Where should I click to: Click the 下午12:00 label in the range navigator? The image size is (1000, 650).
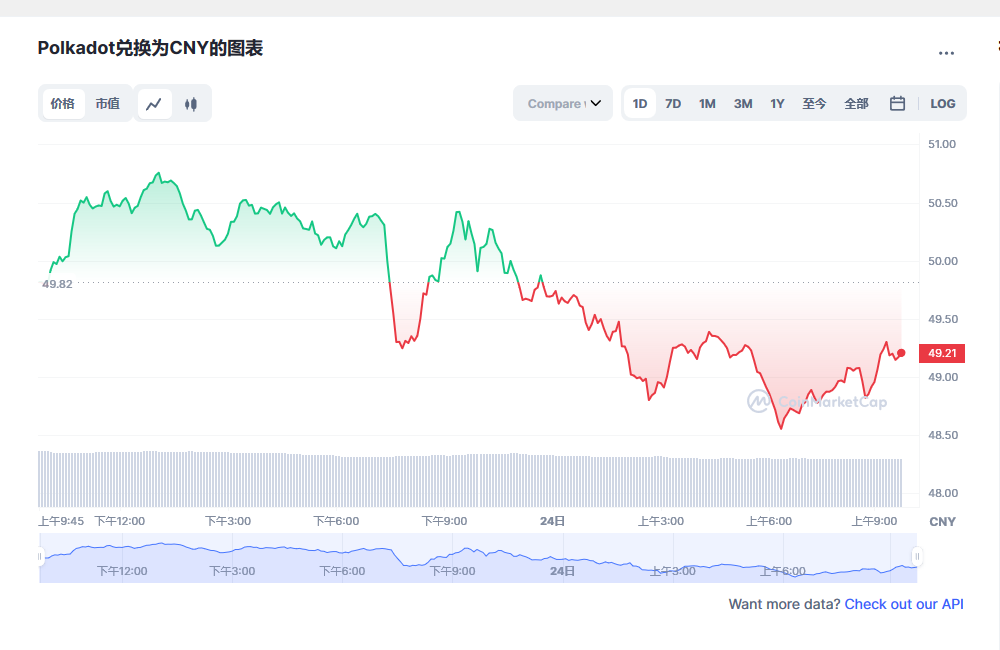(x=122, y=571)
